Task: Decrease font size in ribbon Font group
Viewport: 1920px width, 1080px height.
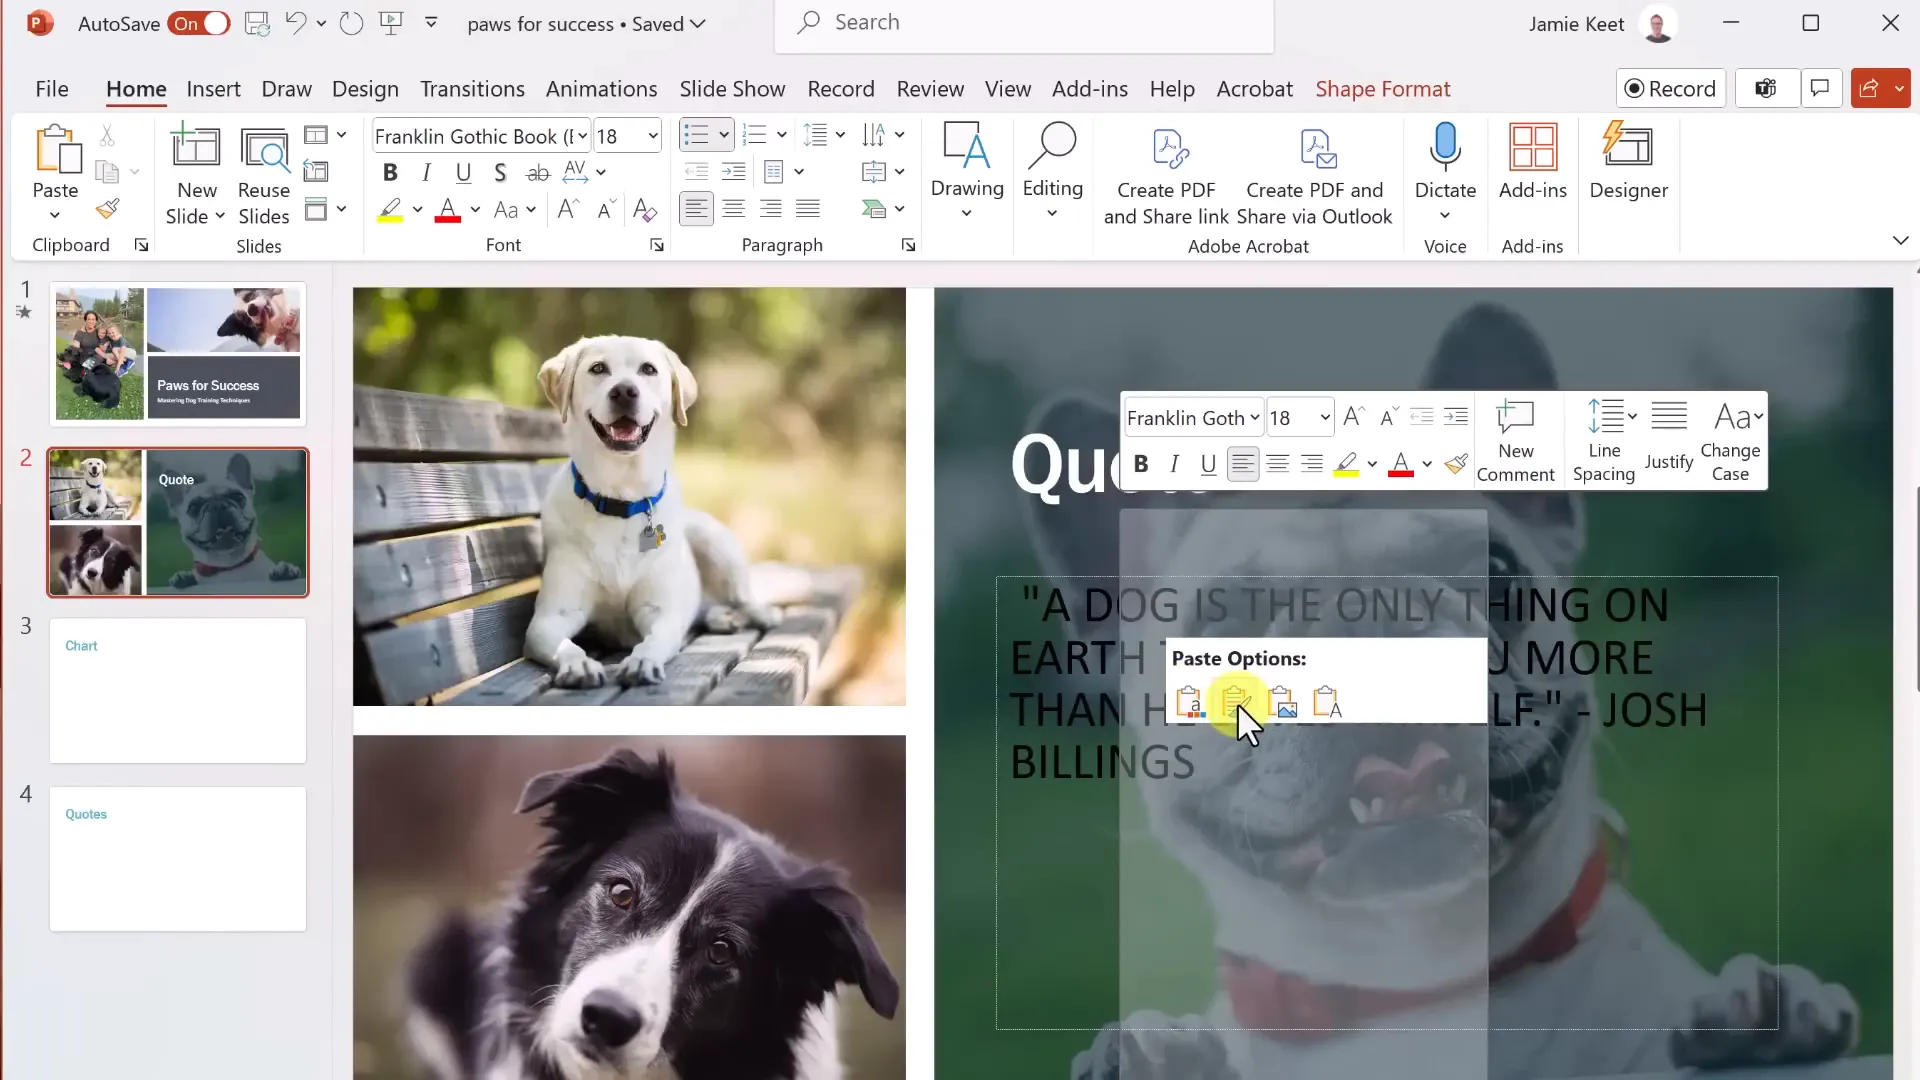Action: (x=606, y=210)
